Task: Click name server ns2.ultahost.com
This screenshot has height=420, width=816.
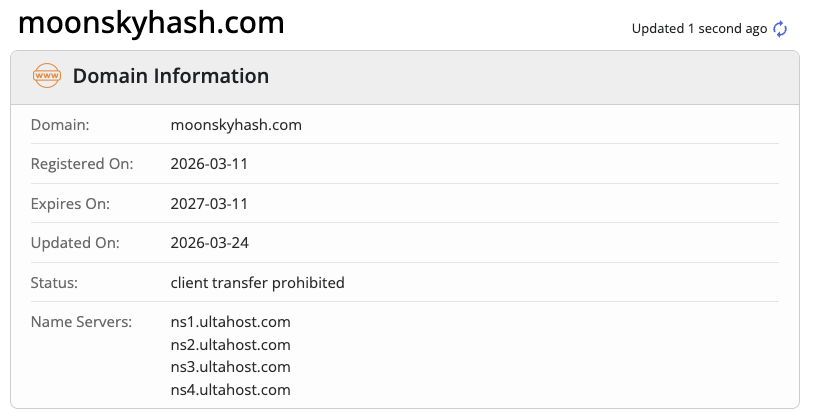Action: coord(231,345)
